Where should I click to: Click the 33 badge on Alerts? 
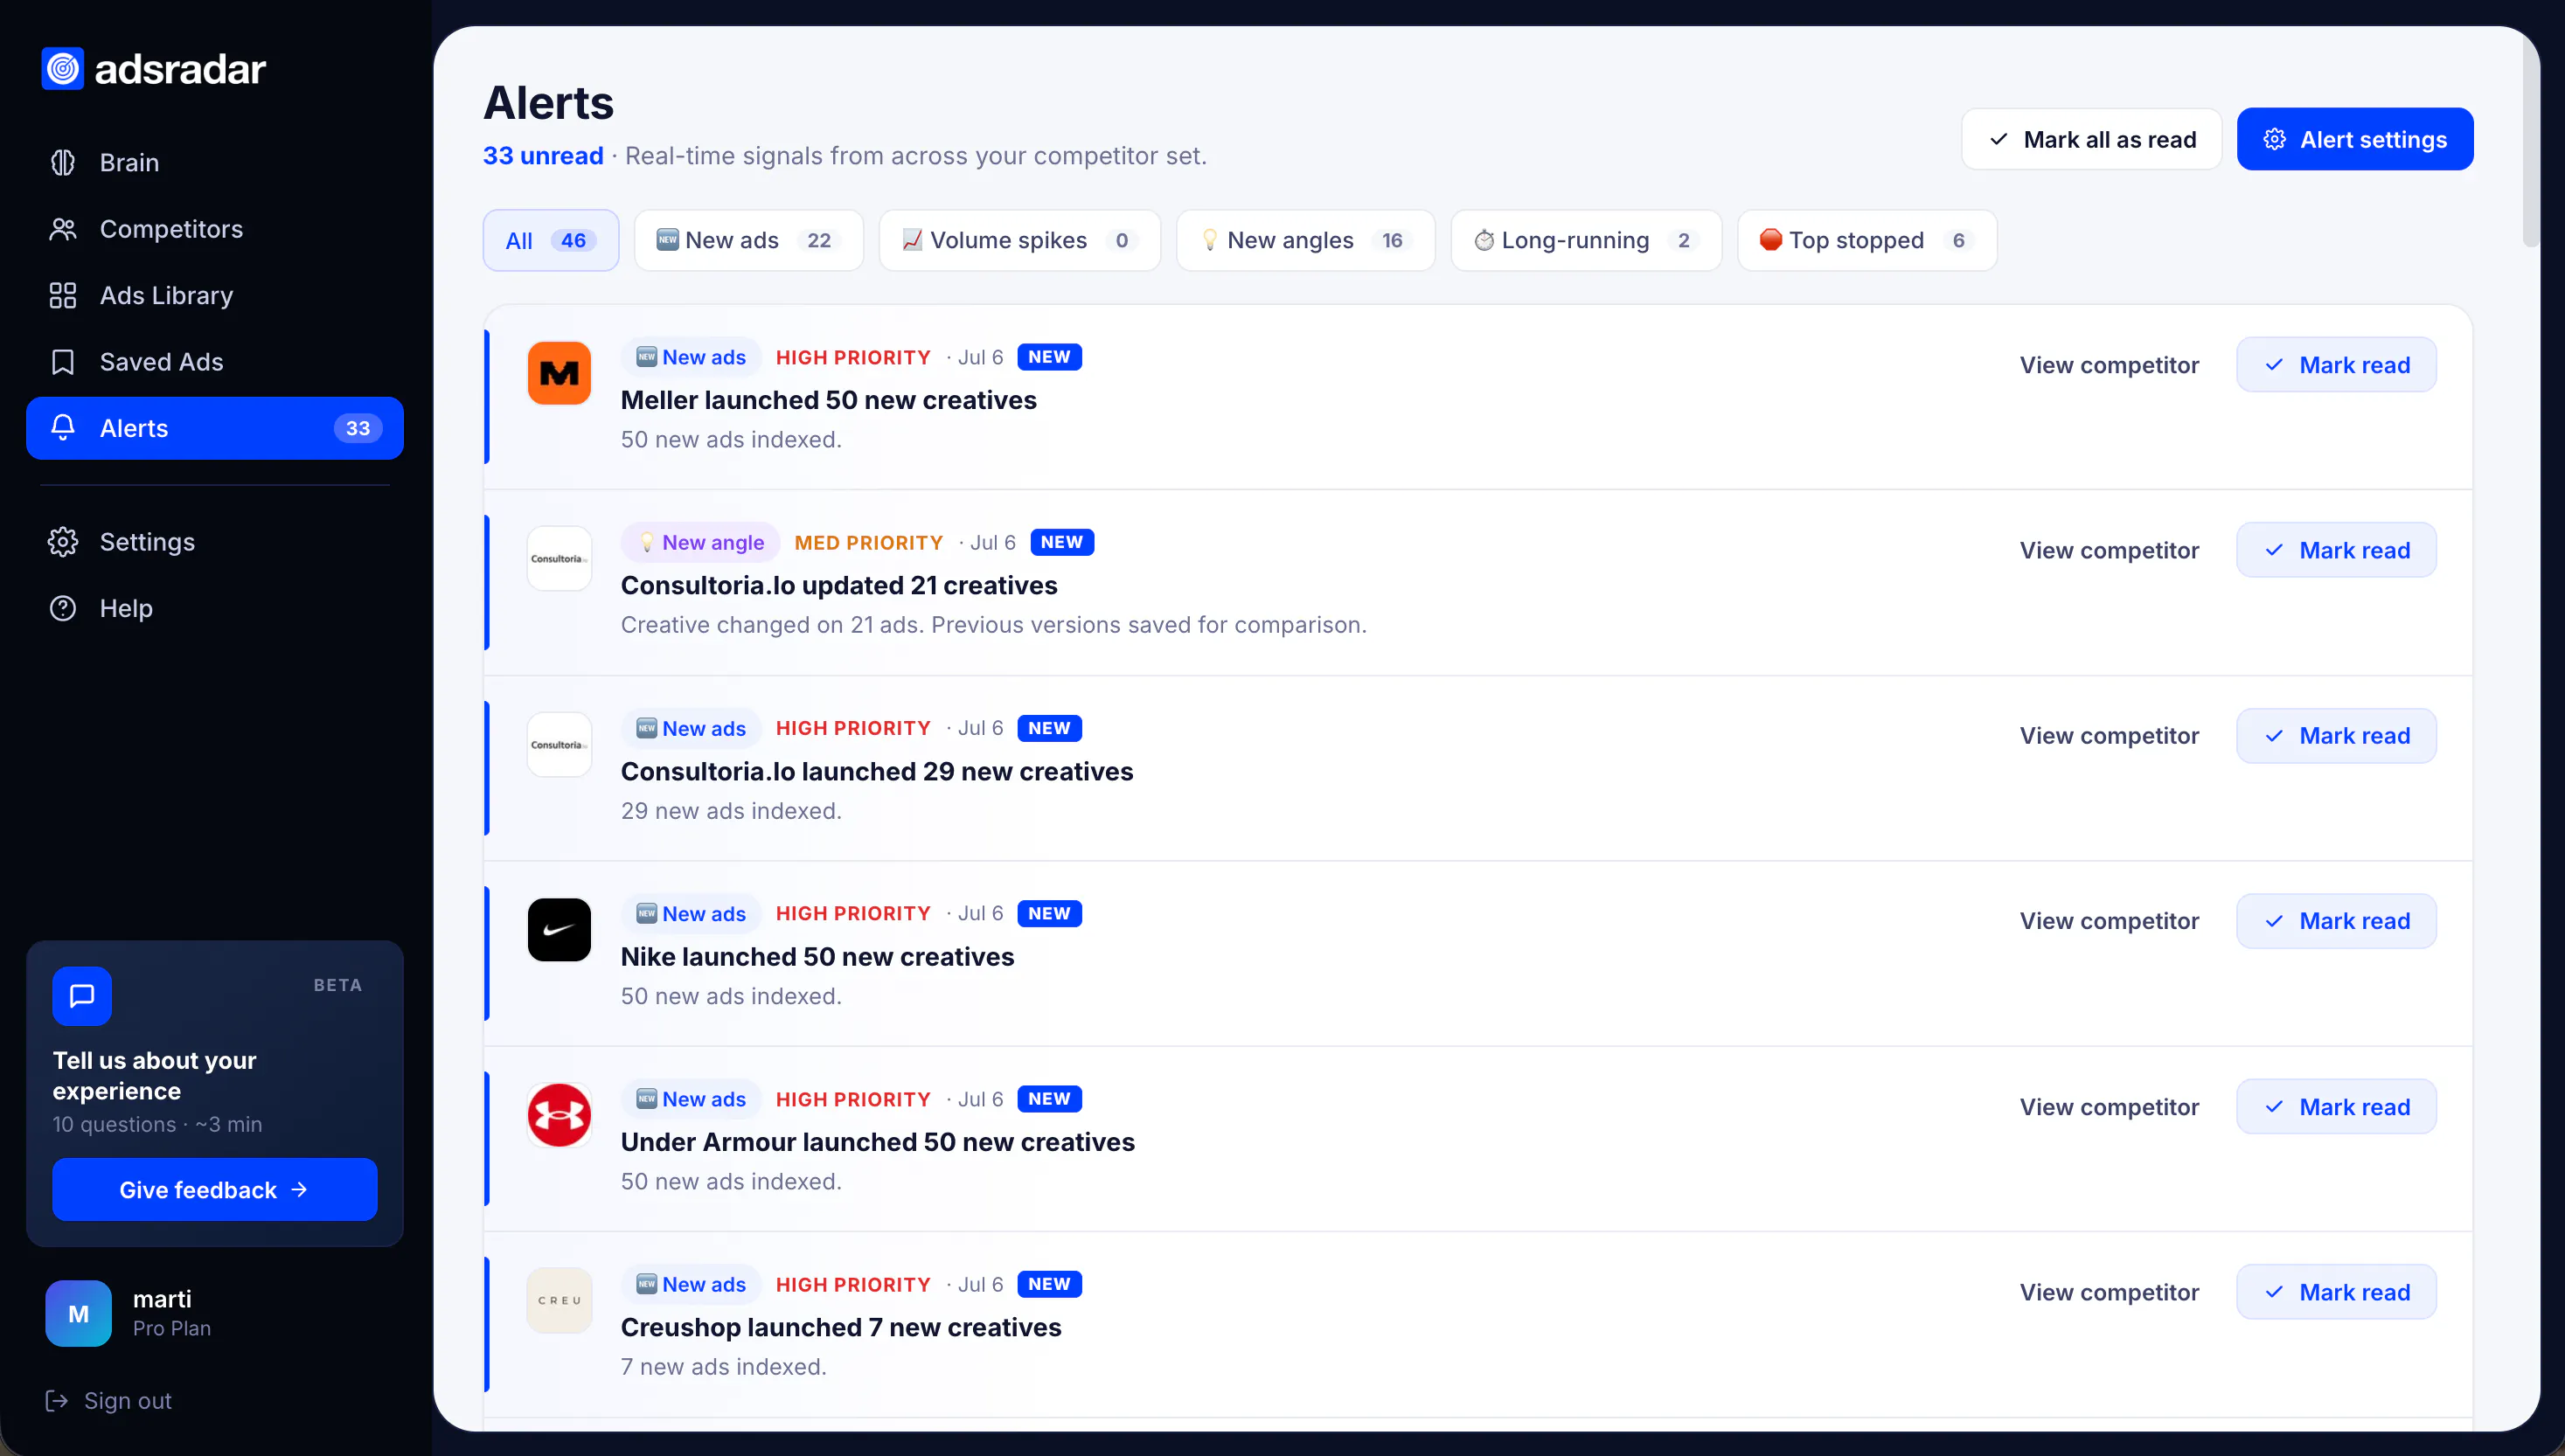tap(358, 428)
